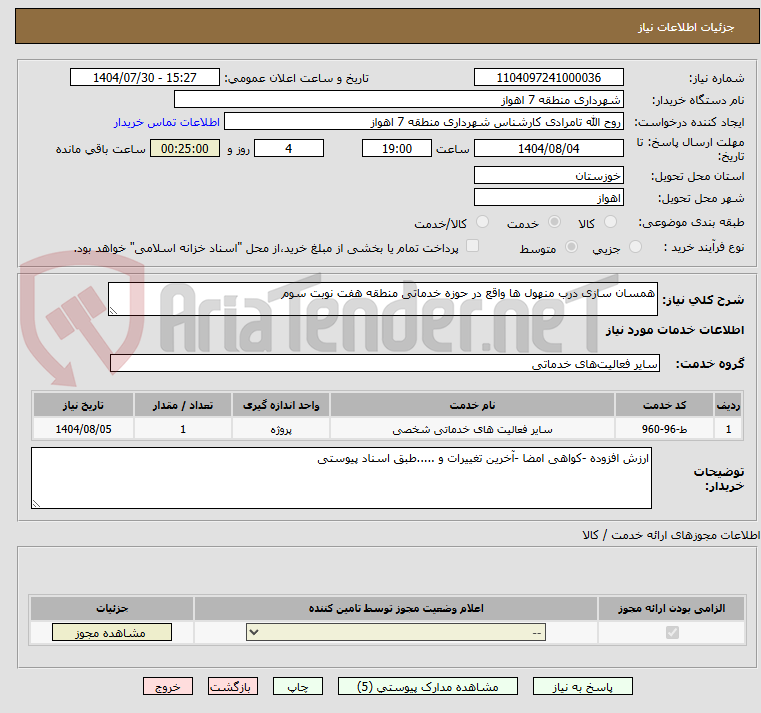Click the requester field روح الله تامرادی

click(x=423, y=122)
